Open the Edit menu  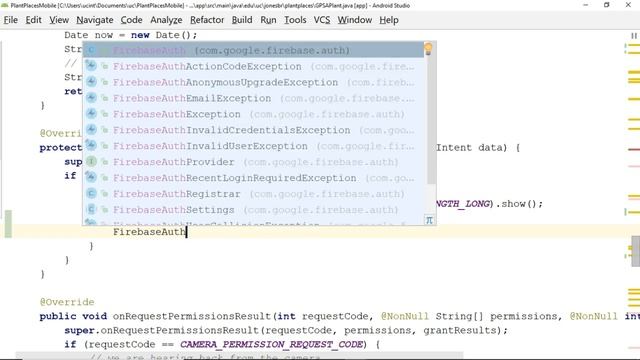point(33,20)
